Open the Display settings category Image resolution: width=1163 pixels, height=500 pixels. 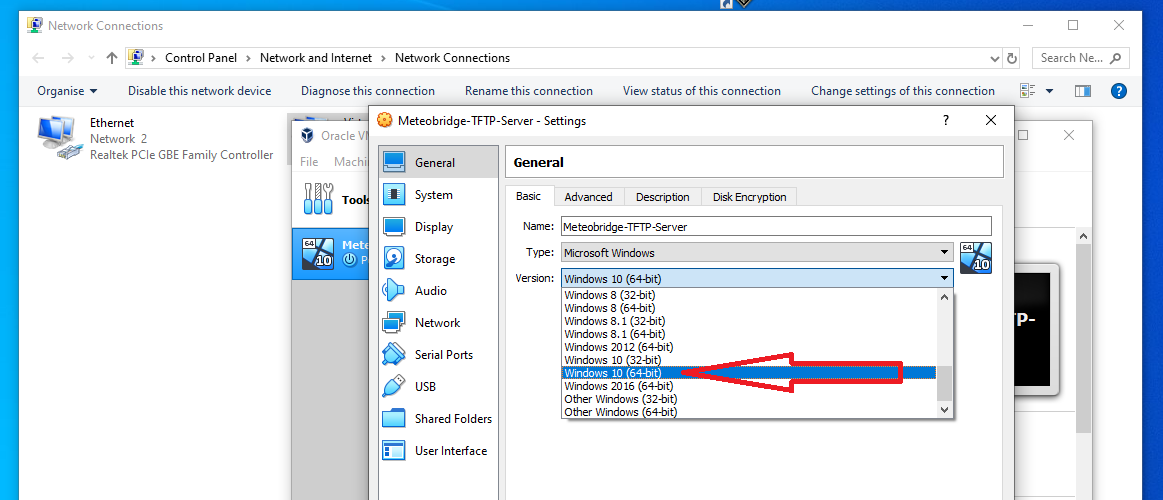(433, 227)
